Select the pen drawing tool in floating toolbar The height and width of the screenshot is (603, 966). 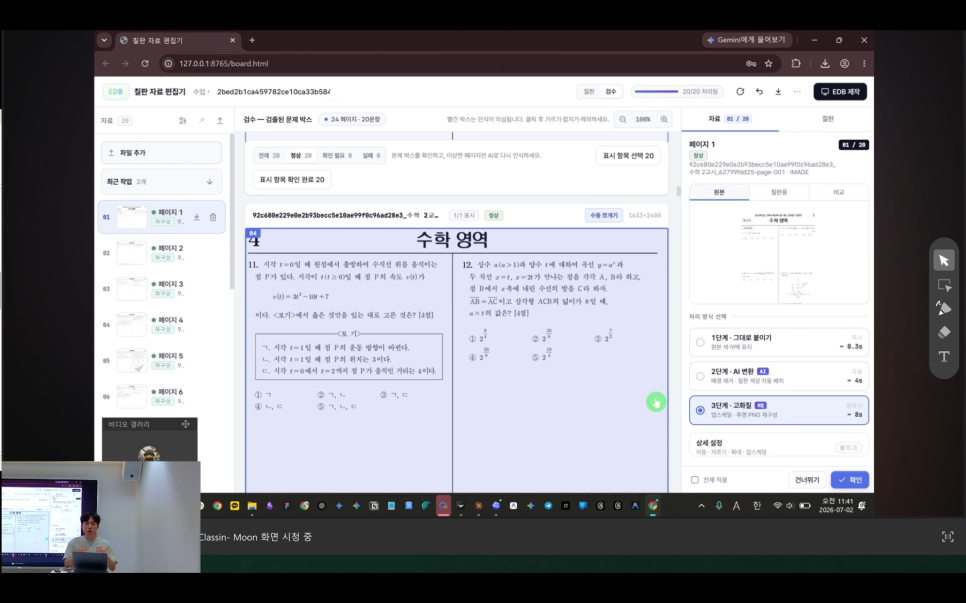[944, 308]
